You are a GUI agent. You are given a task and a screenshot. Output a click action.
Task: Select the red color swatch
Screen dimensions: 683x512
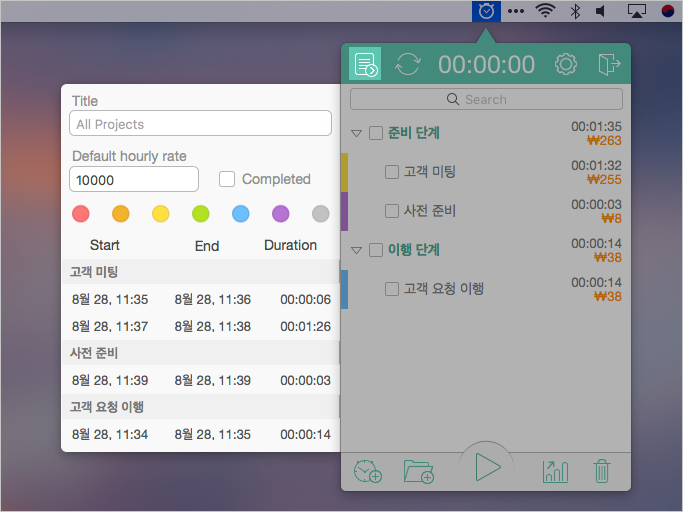[x=81, y=214]
